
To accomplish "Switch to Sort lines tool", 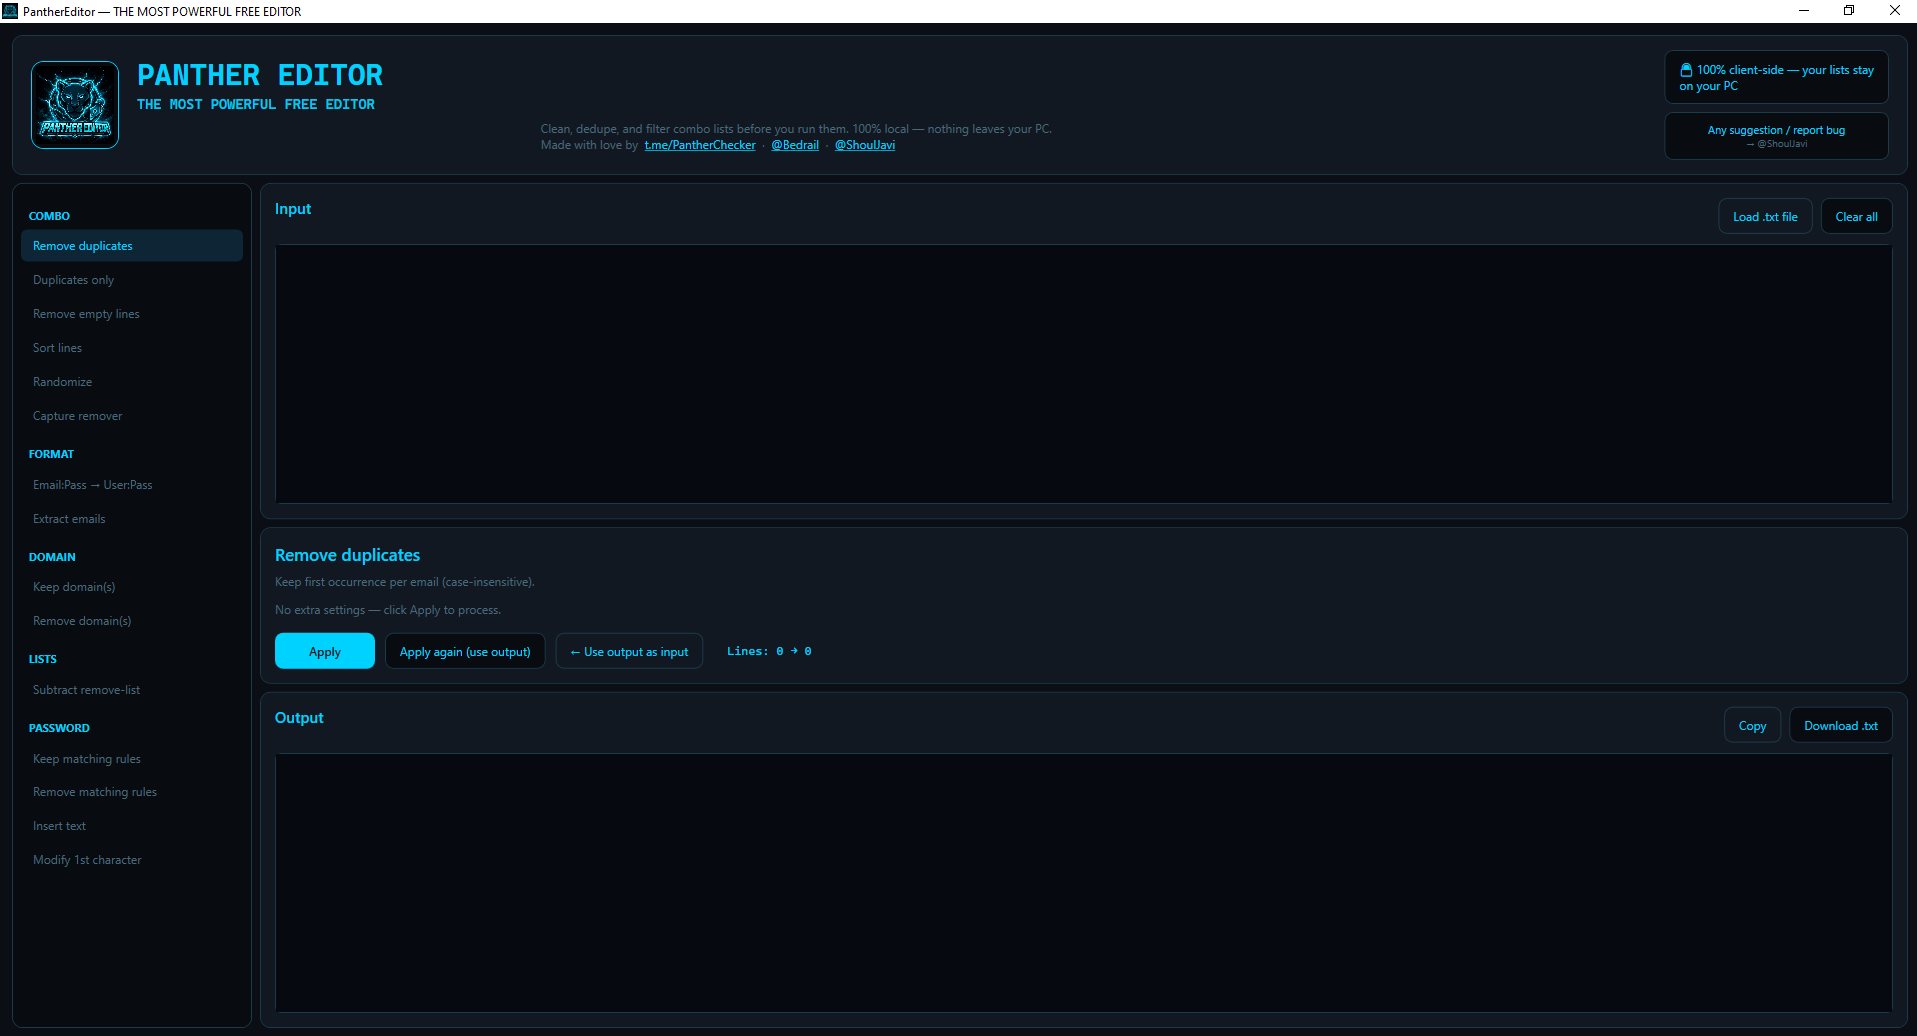I will tap(132, 348).
